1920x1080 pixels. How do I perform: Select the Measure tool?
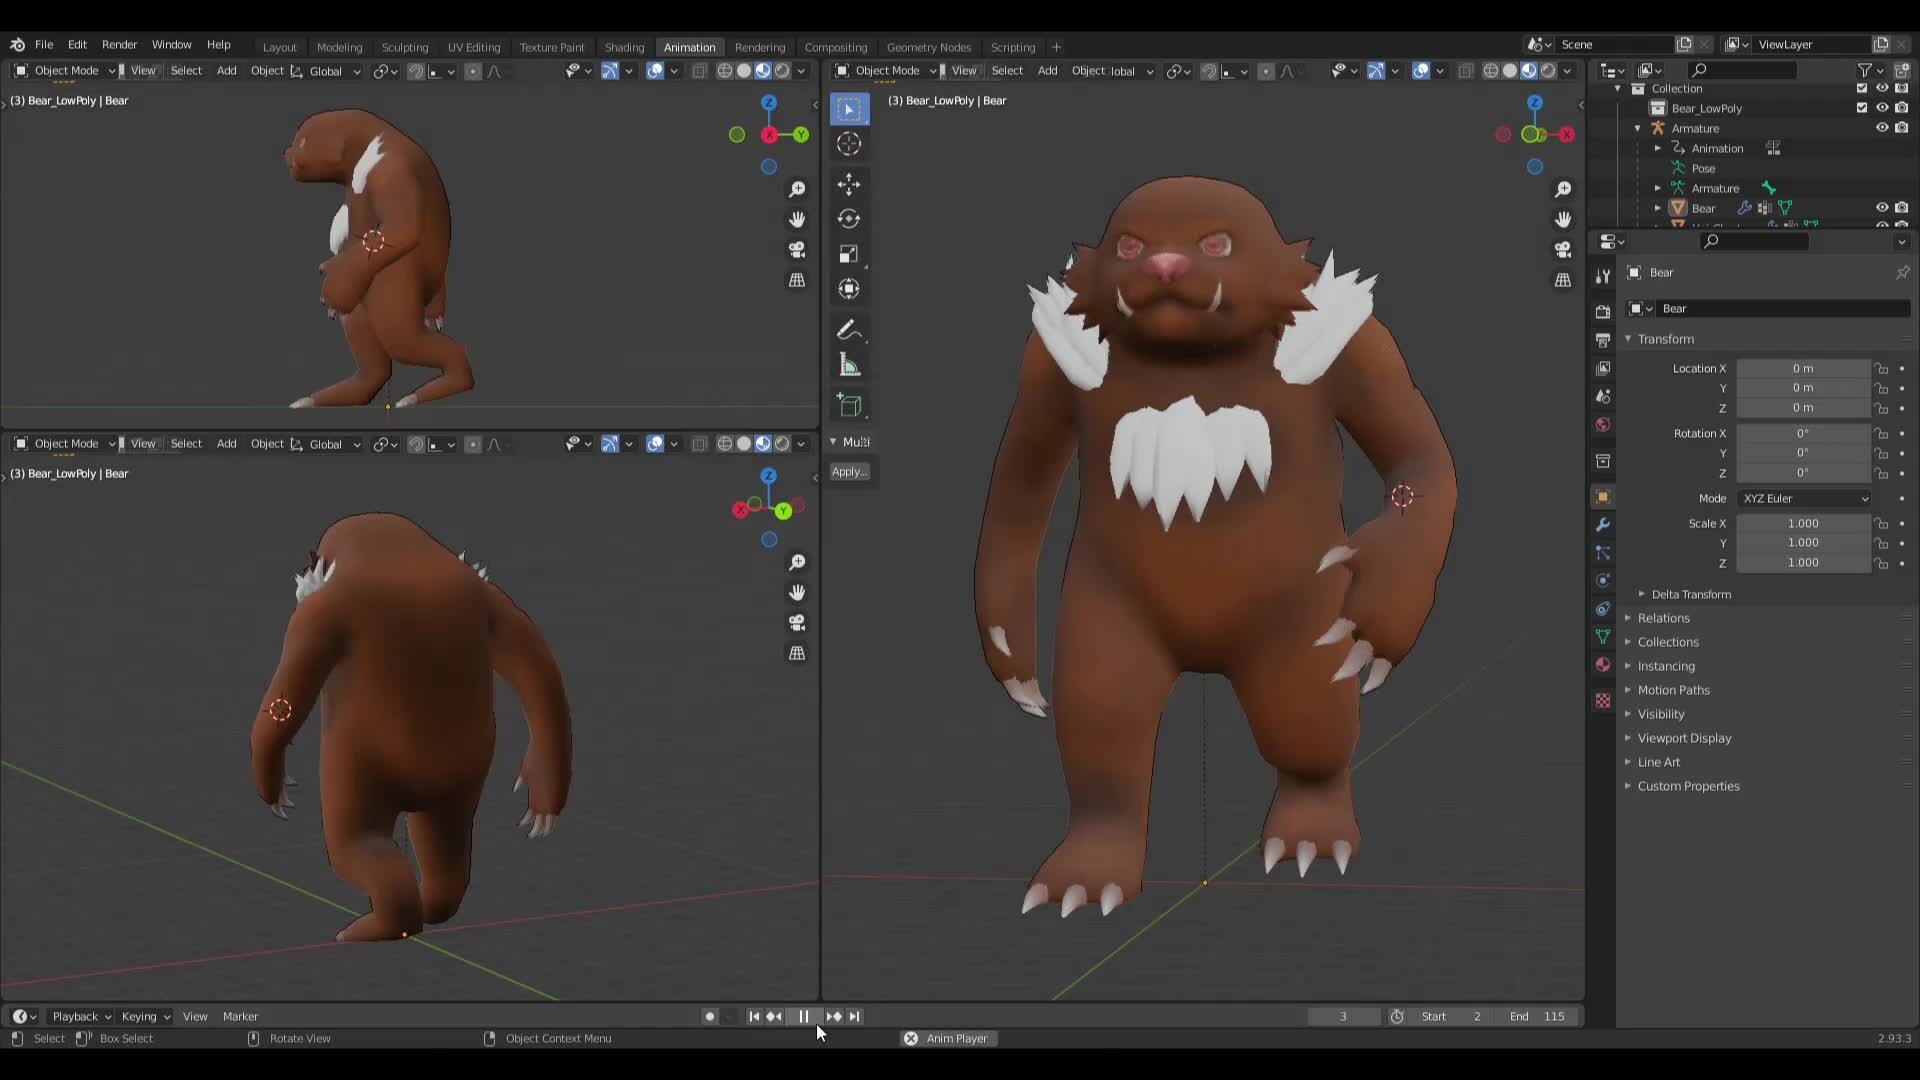tap(849, 364)
